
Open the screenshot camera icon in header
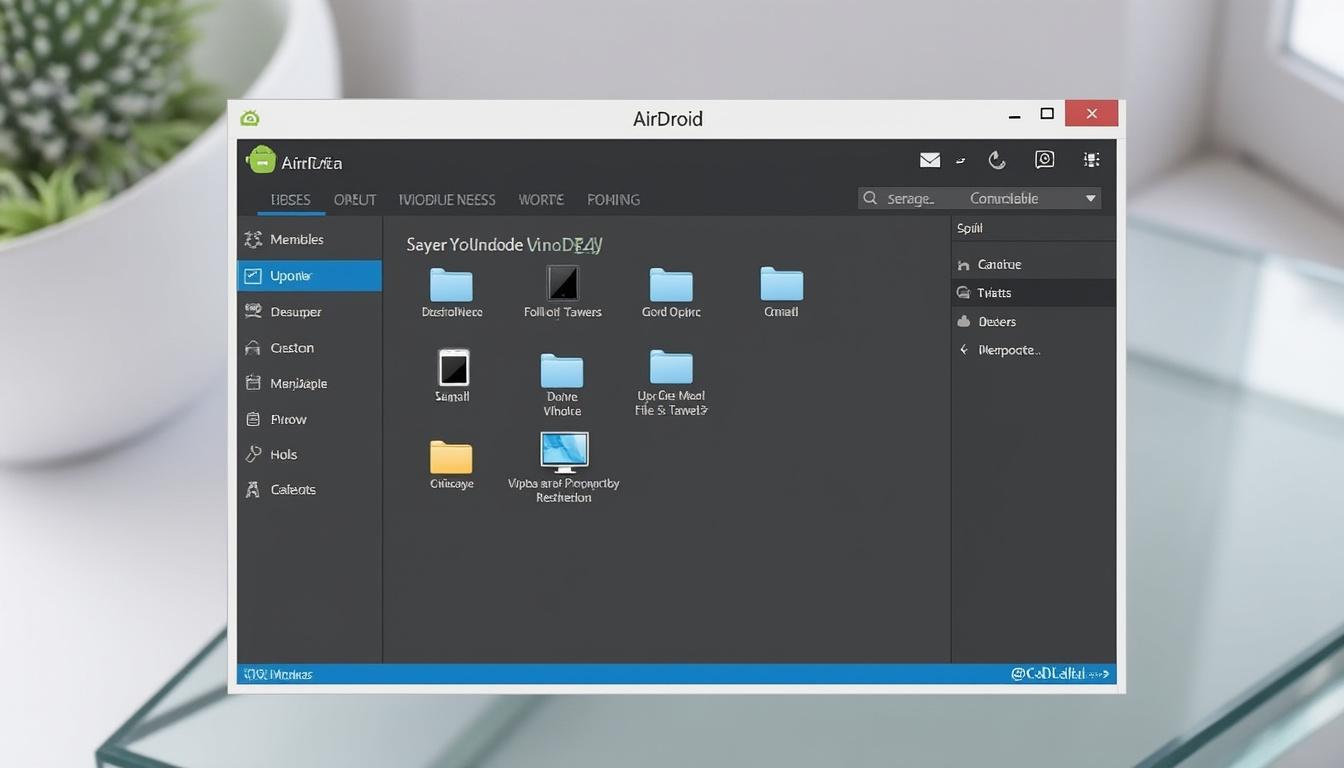tap(1044, 159)
